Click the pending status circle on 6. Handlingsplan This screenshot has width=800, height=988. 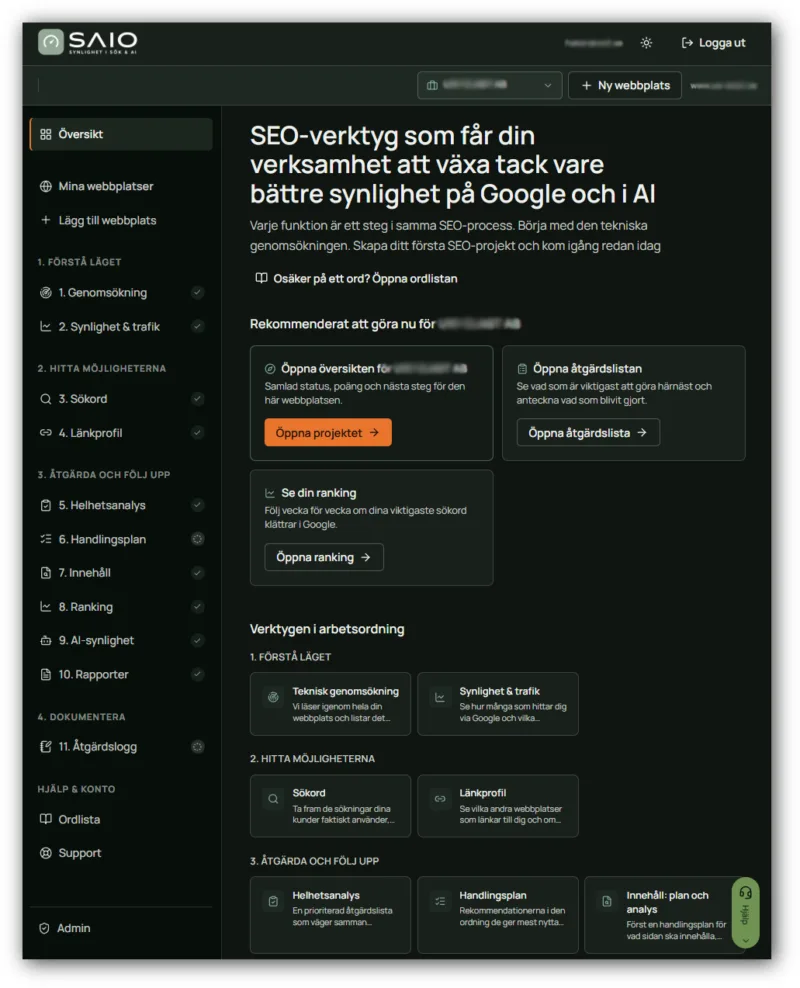(x=197, y=539)
